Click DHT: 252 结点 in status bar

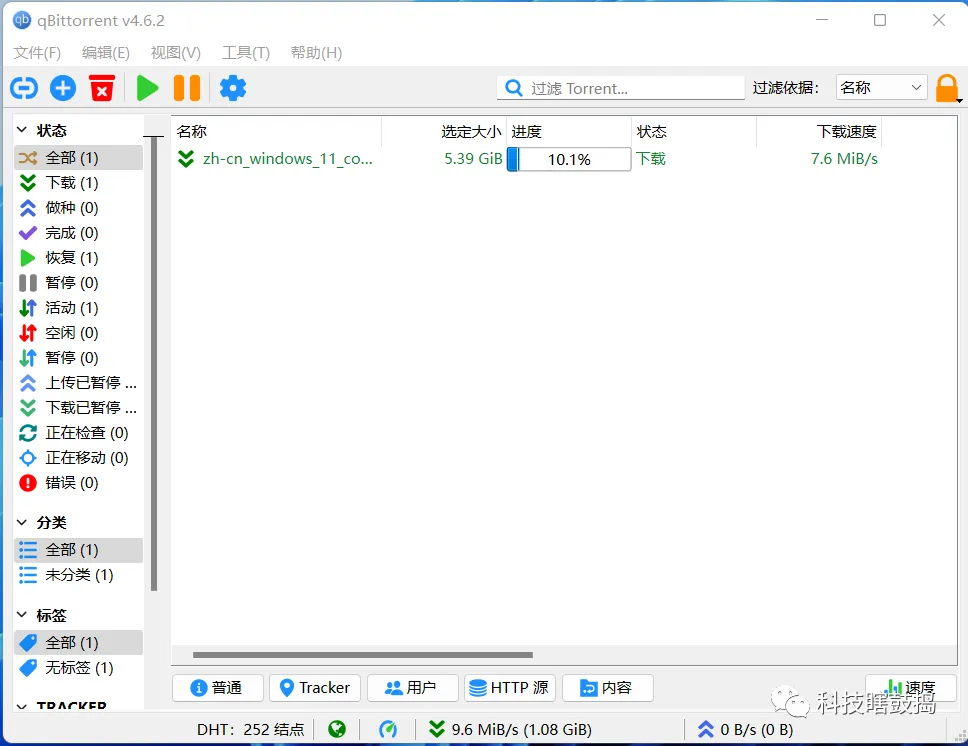(x=251, y=730)
